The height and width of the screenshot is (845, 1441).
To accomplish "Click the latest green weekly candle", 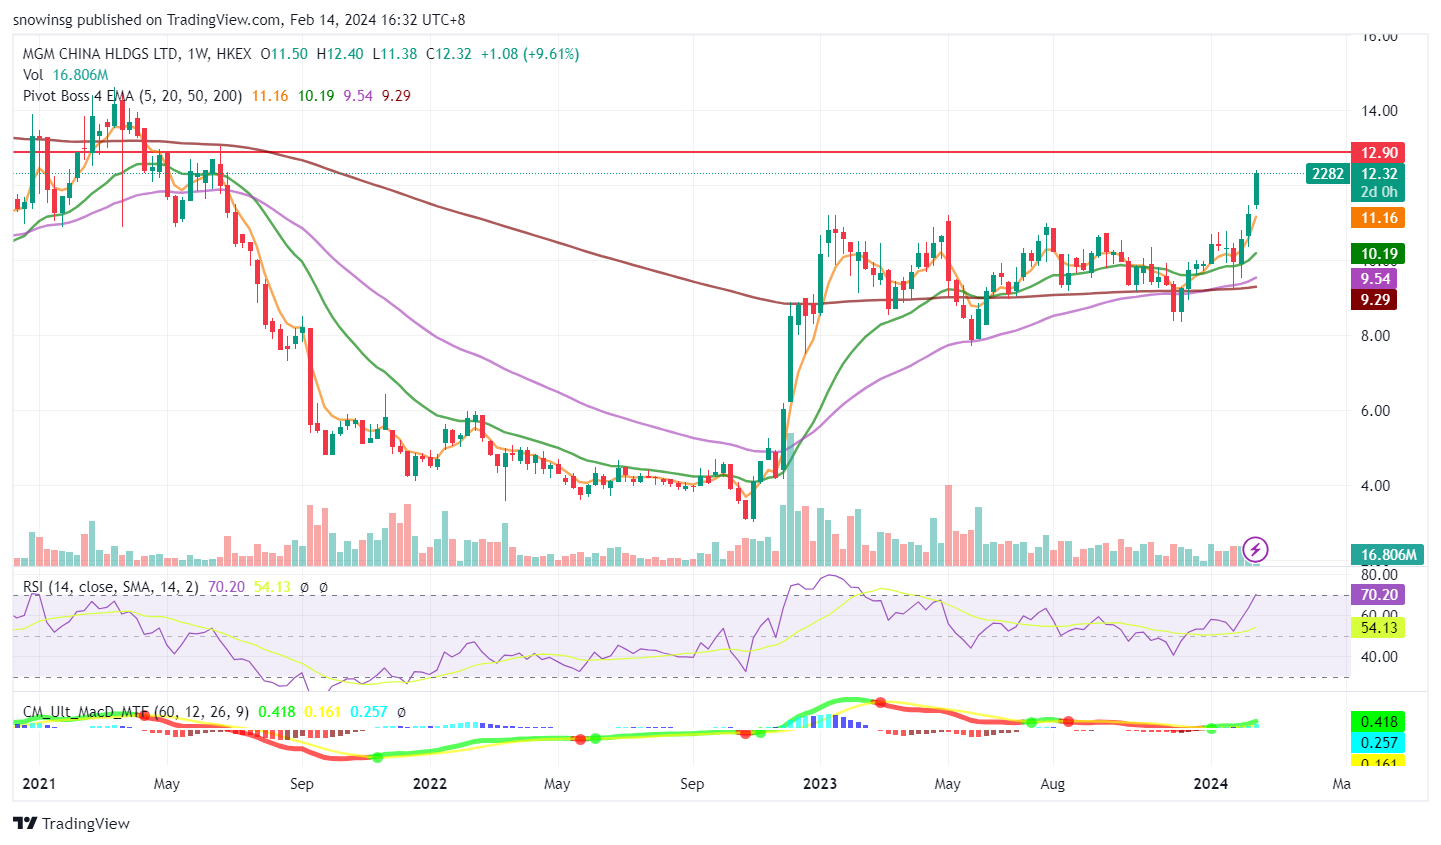I will (1257, 190).
